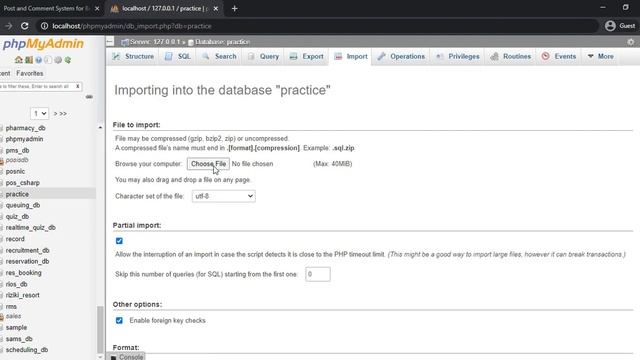
Task: Select pharmacy_db database
Action: coord(25,128)
